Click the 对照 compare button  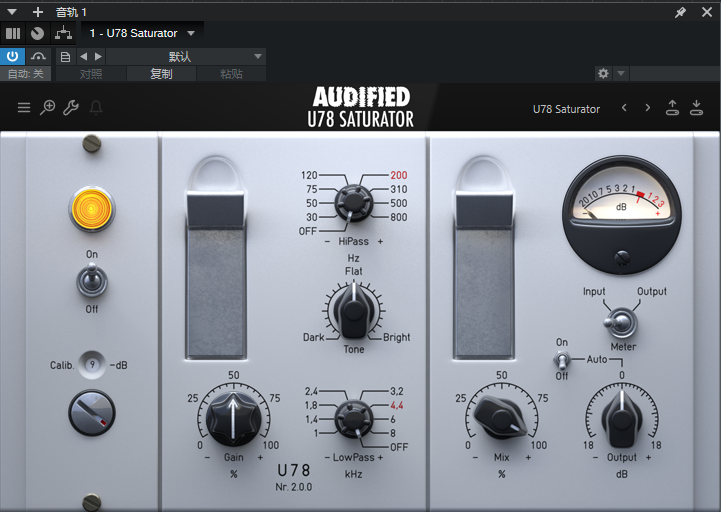pos(91,74)
